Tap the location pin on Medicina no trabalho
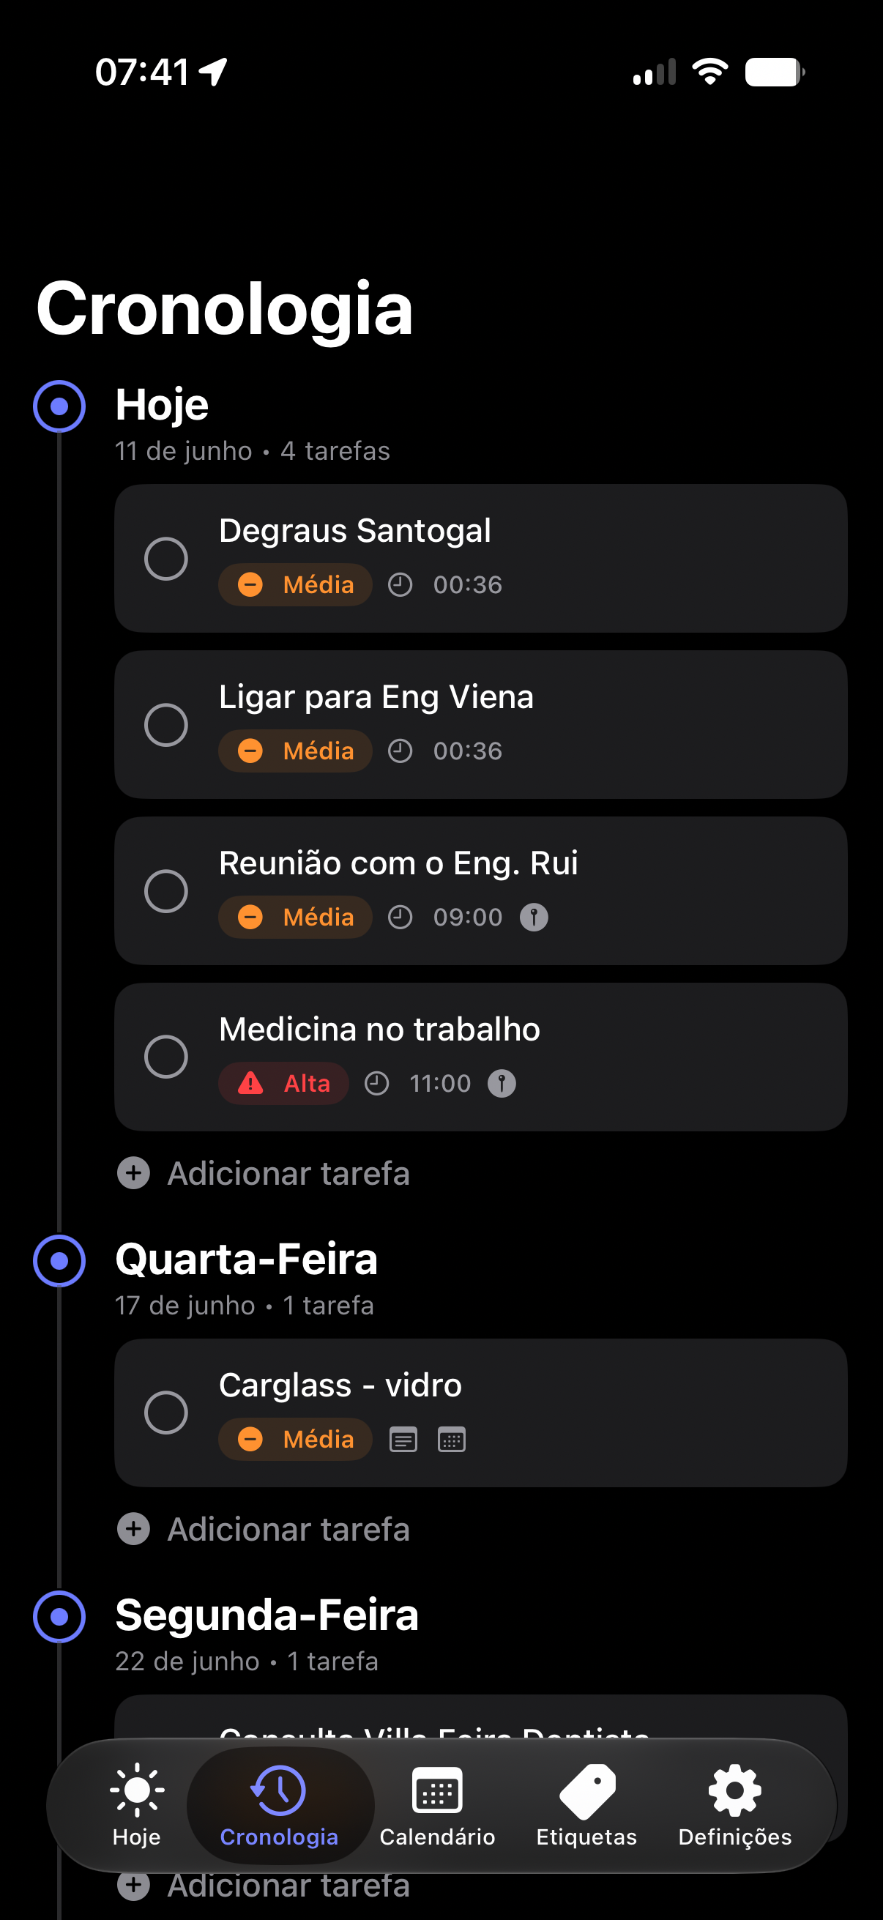883x1920 pixels. point(502,1083)
